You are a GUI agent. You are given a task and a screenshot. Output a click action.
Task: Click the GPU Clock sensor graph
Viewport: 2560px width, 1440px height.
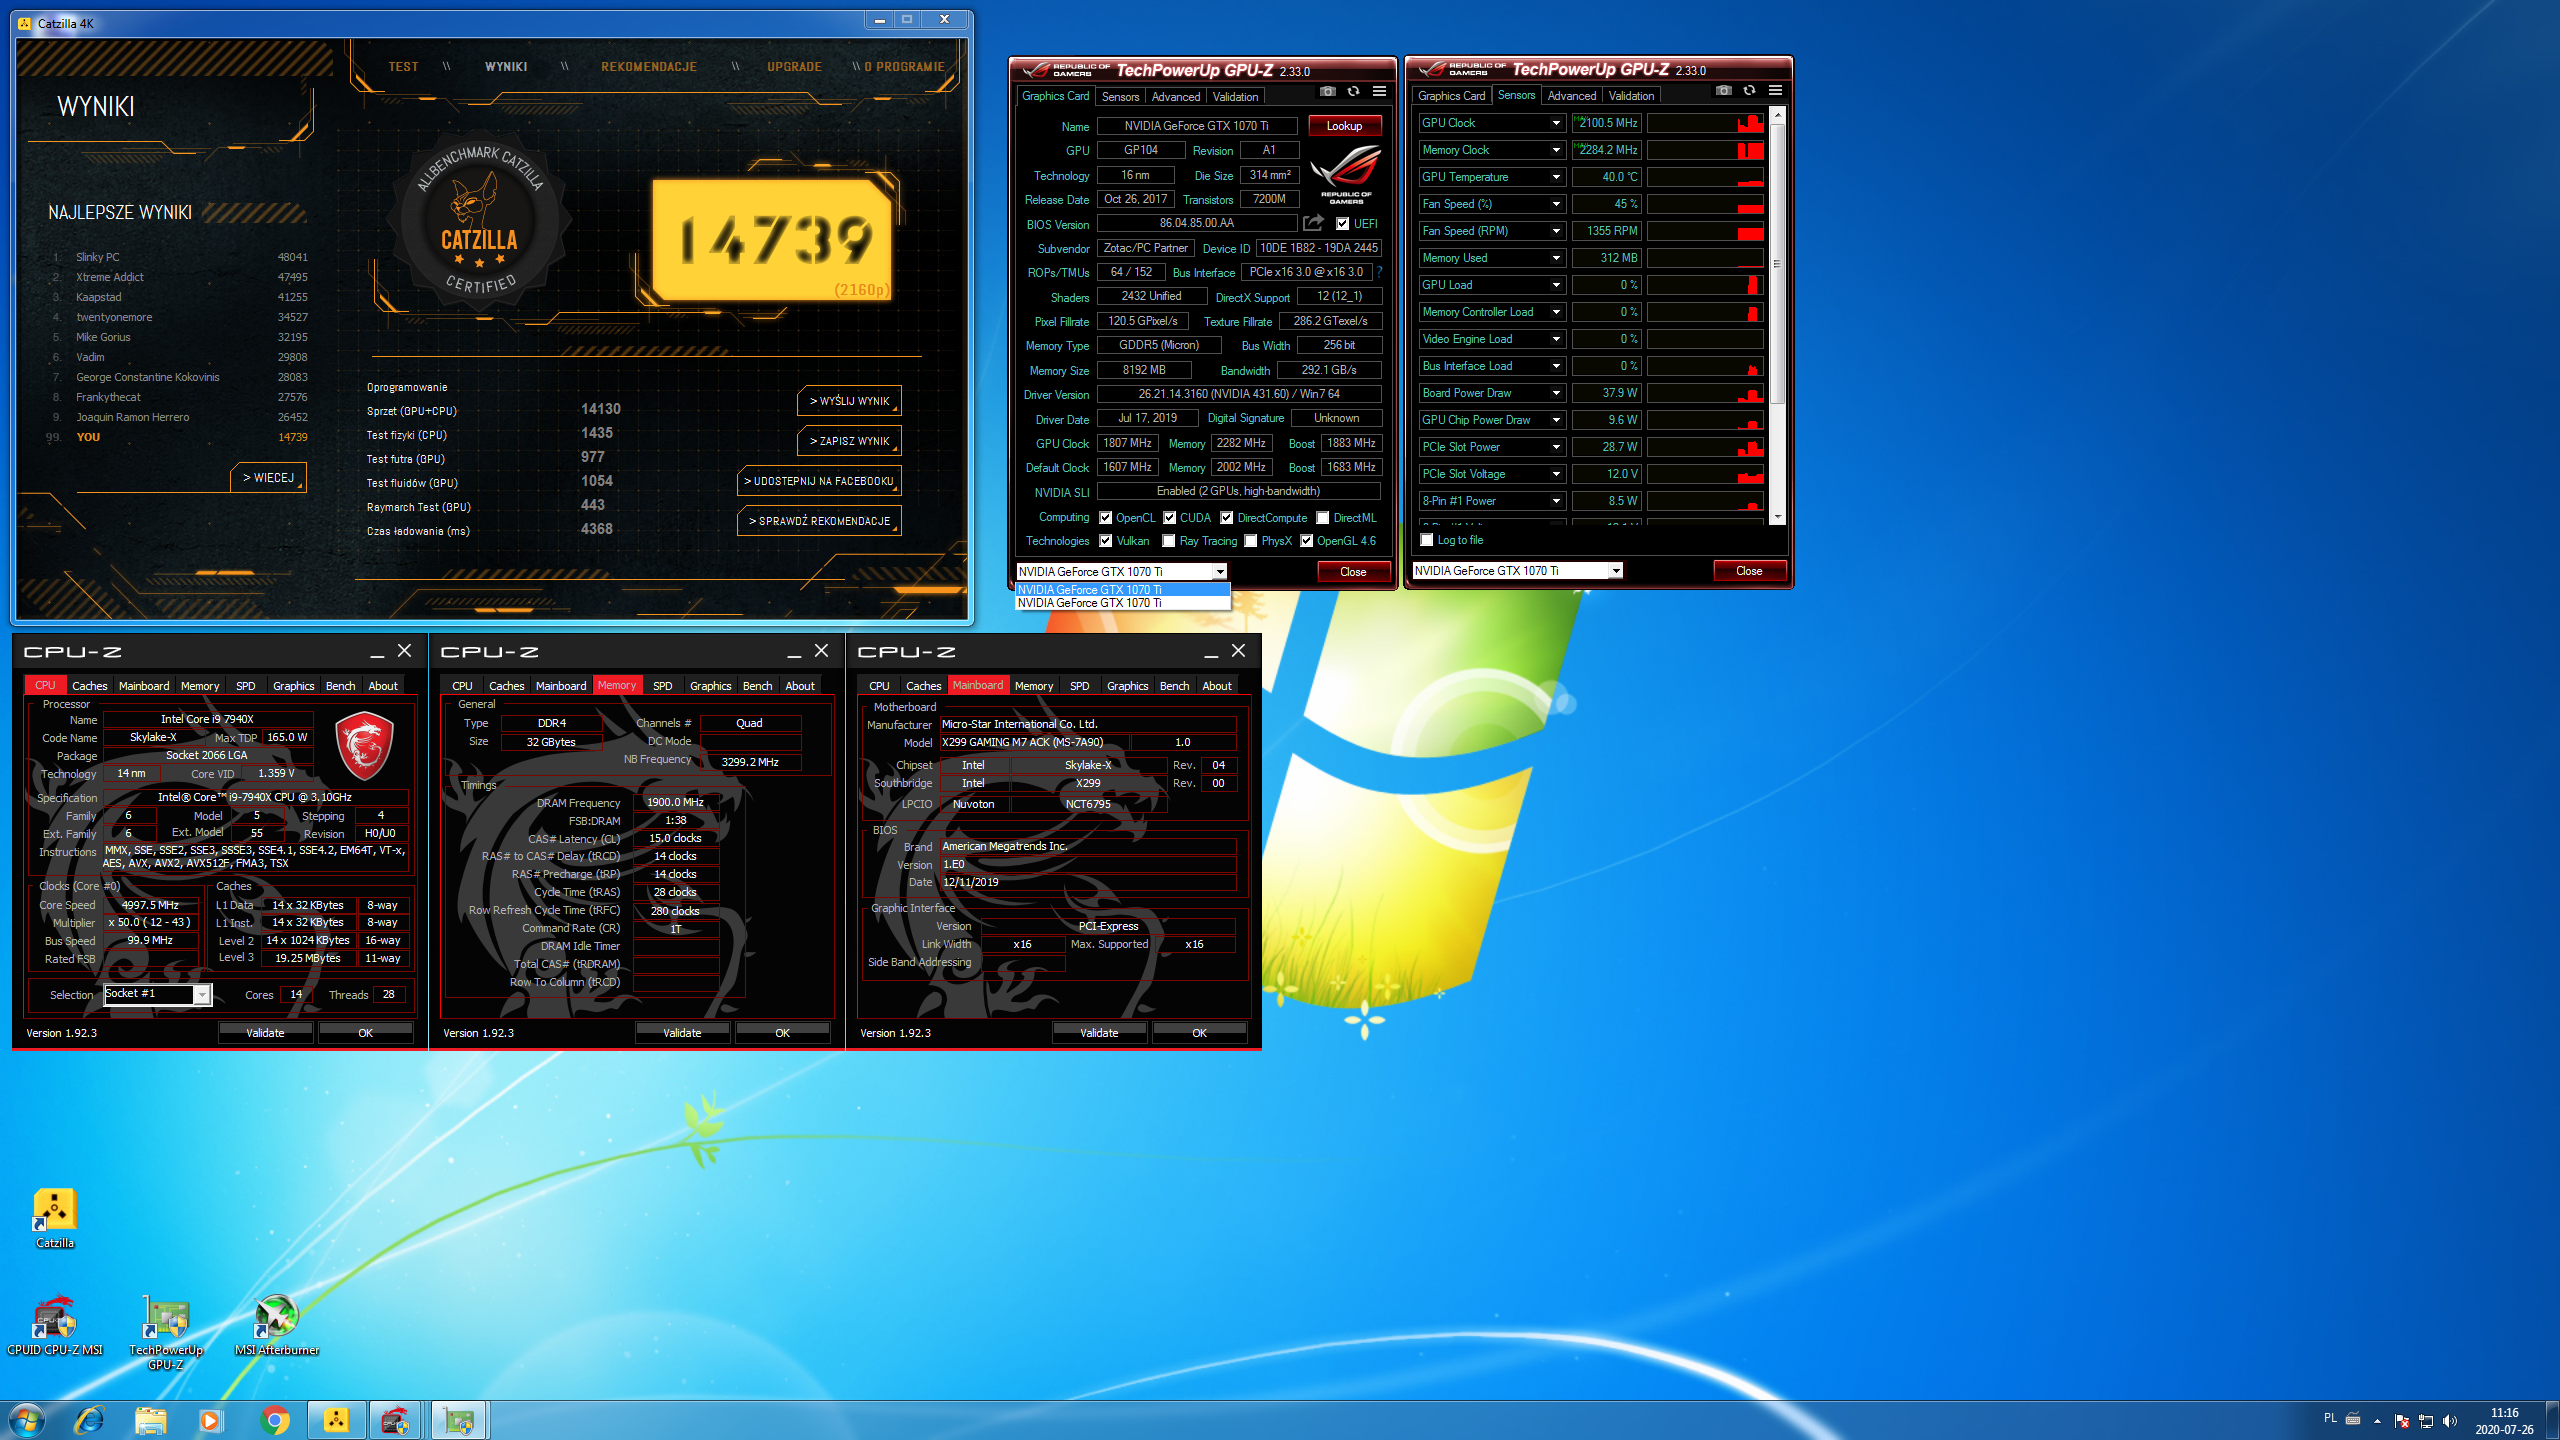(1705, 123)
